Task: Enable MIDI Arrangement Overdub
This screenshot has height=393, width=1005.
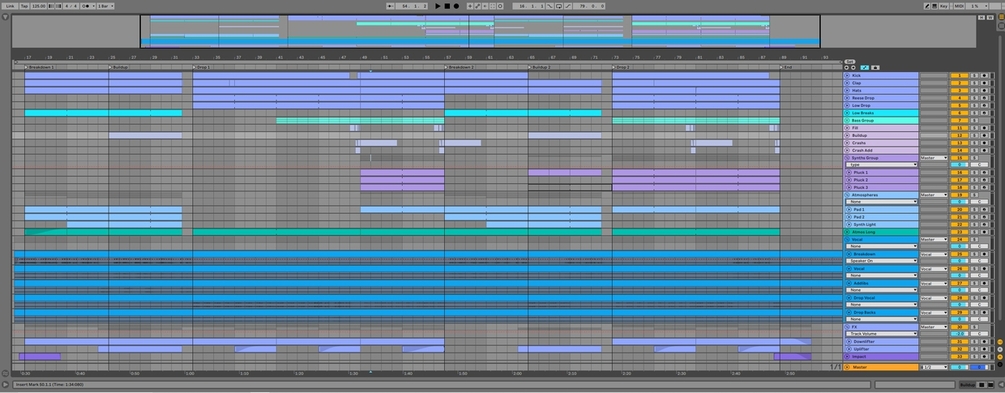Action: click(x=470, y=6)
